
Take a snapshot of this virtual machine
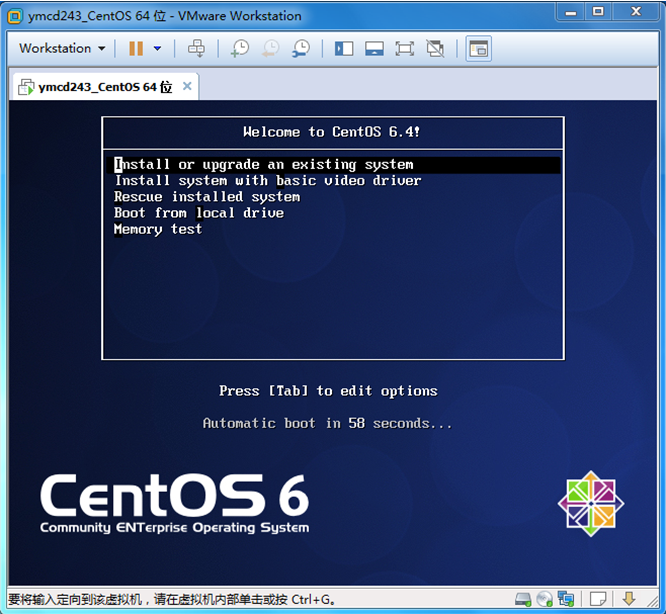click(240, 48)
